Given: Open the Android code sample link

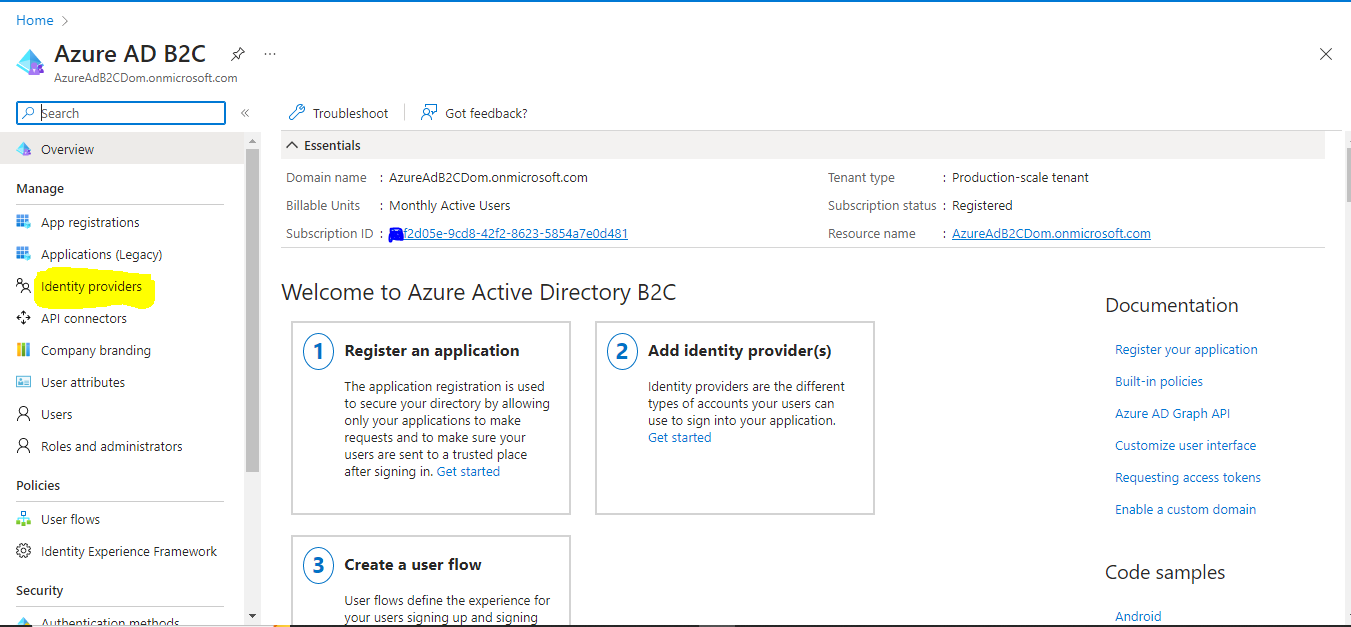Looking at the screenshot, I should (1138, 616).
